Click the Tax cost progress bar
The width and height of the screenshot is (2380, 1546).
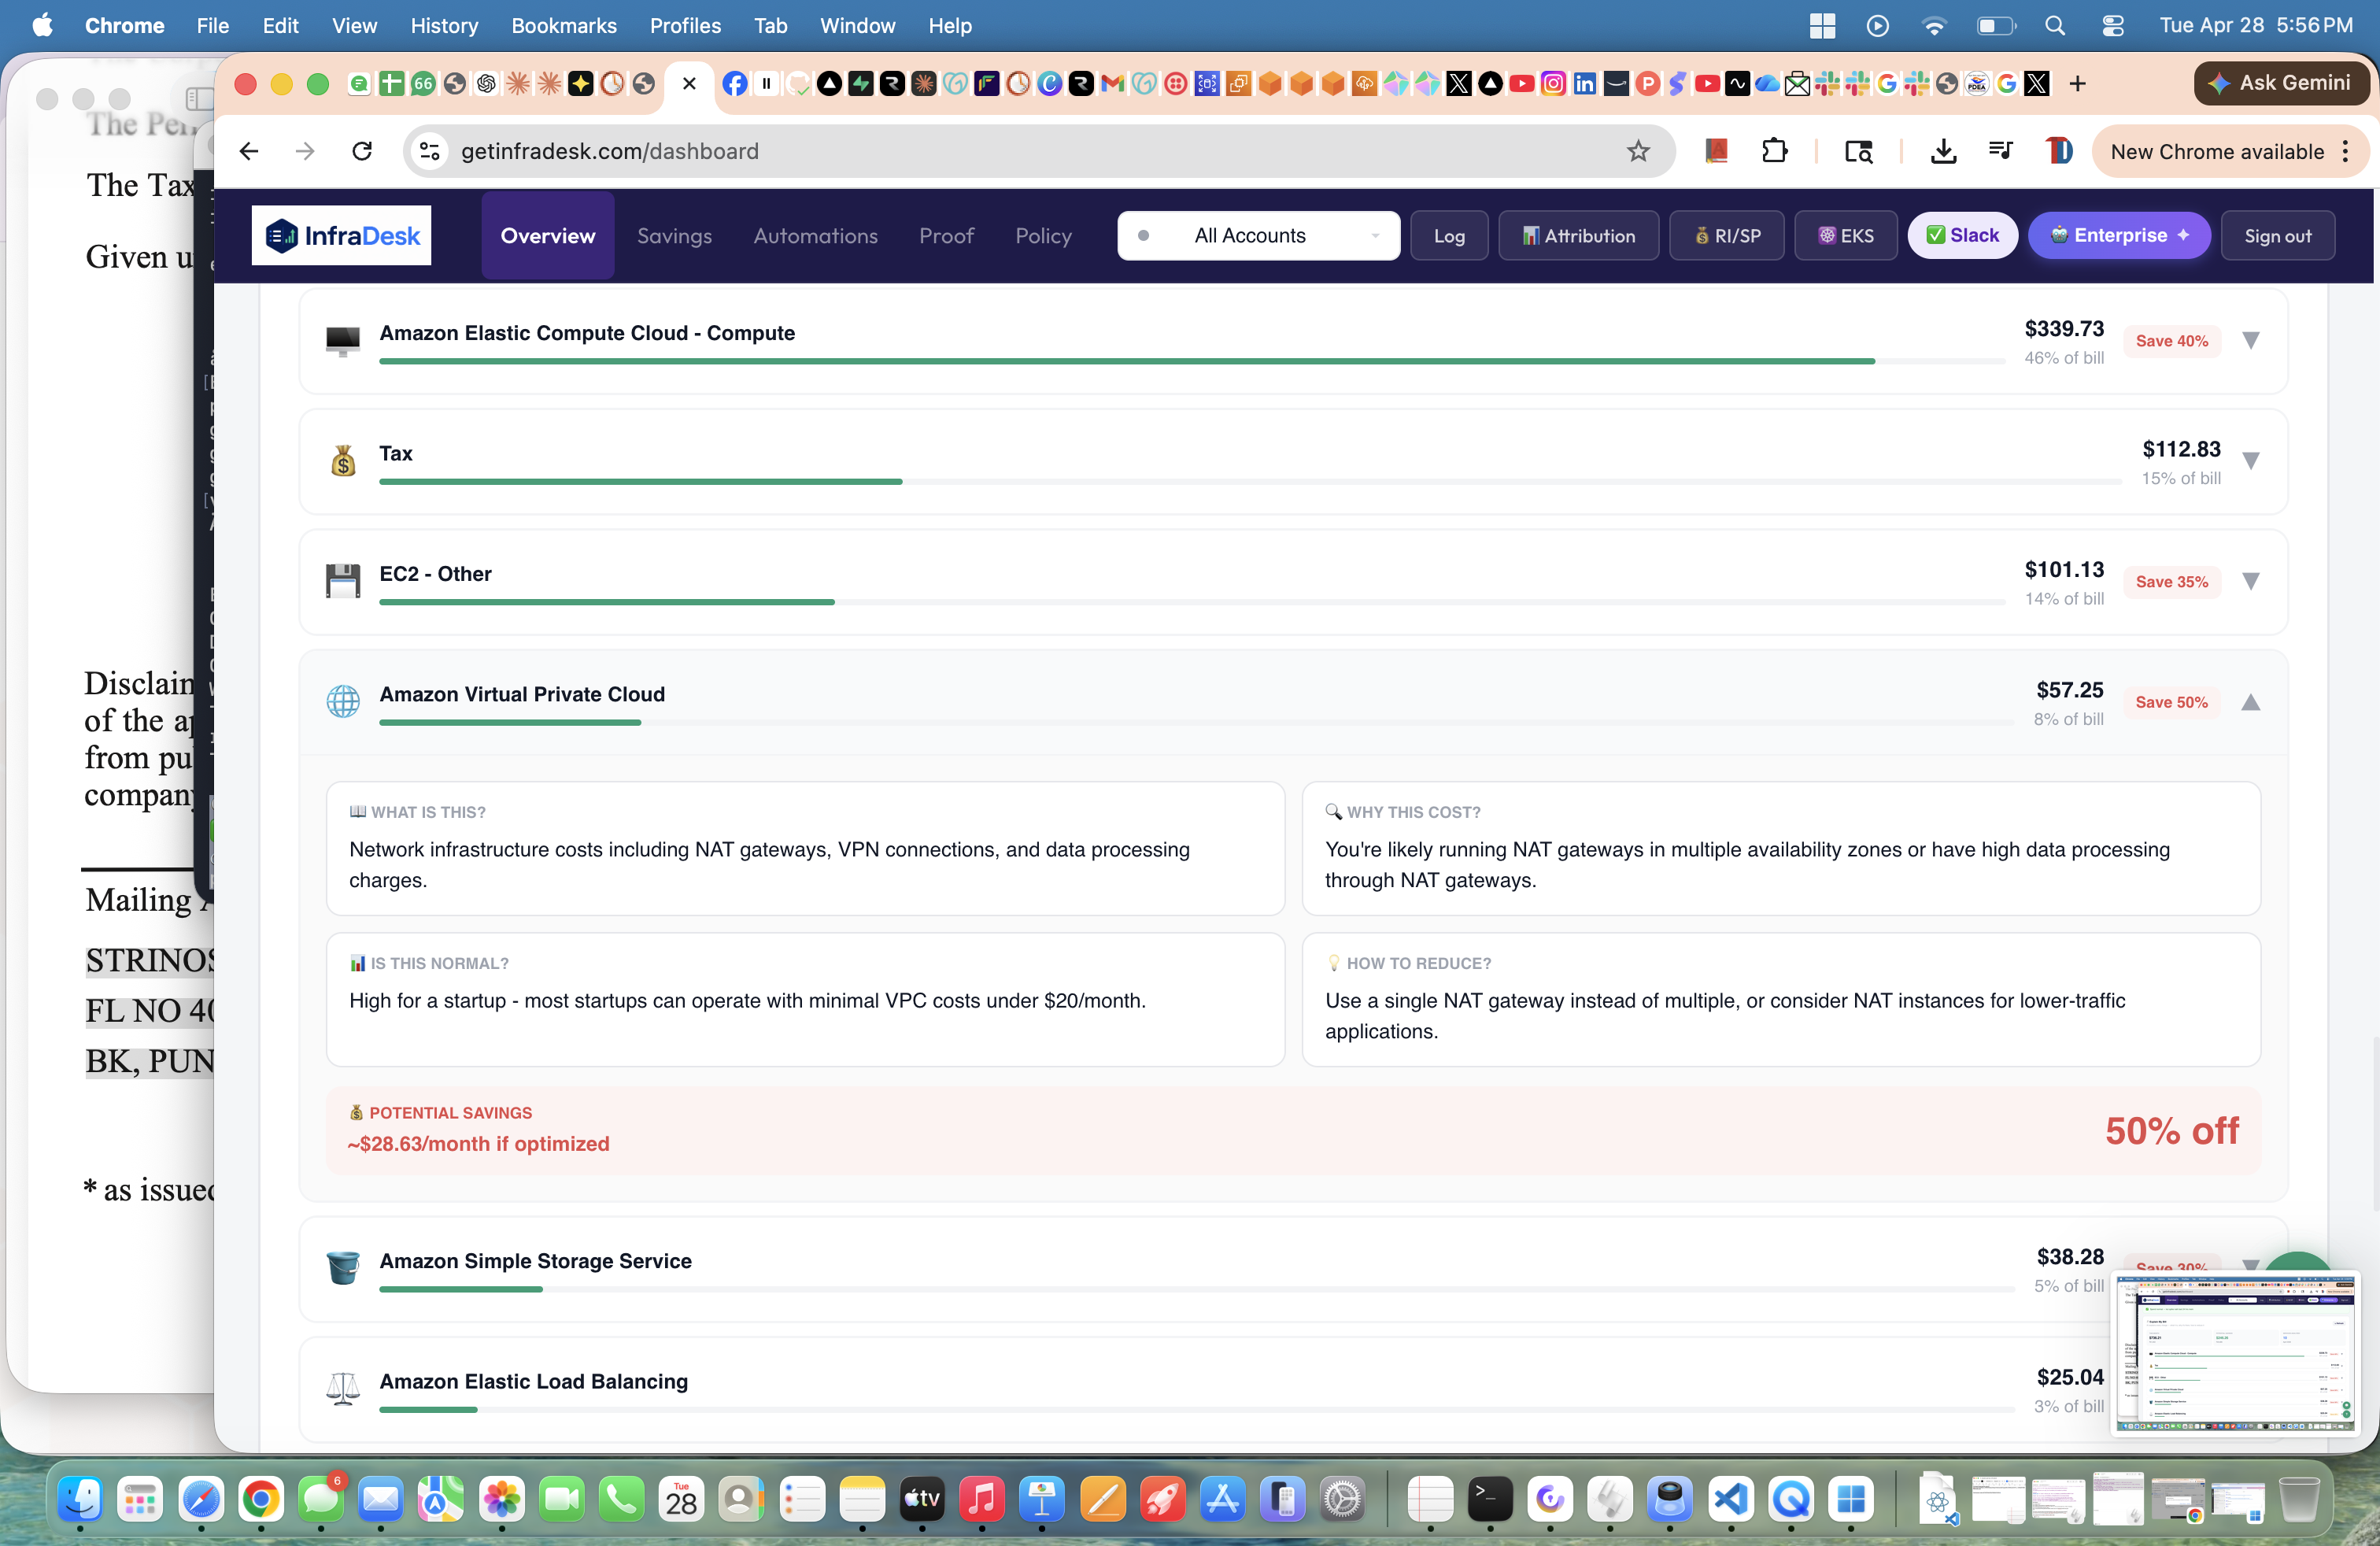point(1250,482)
